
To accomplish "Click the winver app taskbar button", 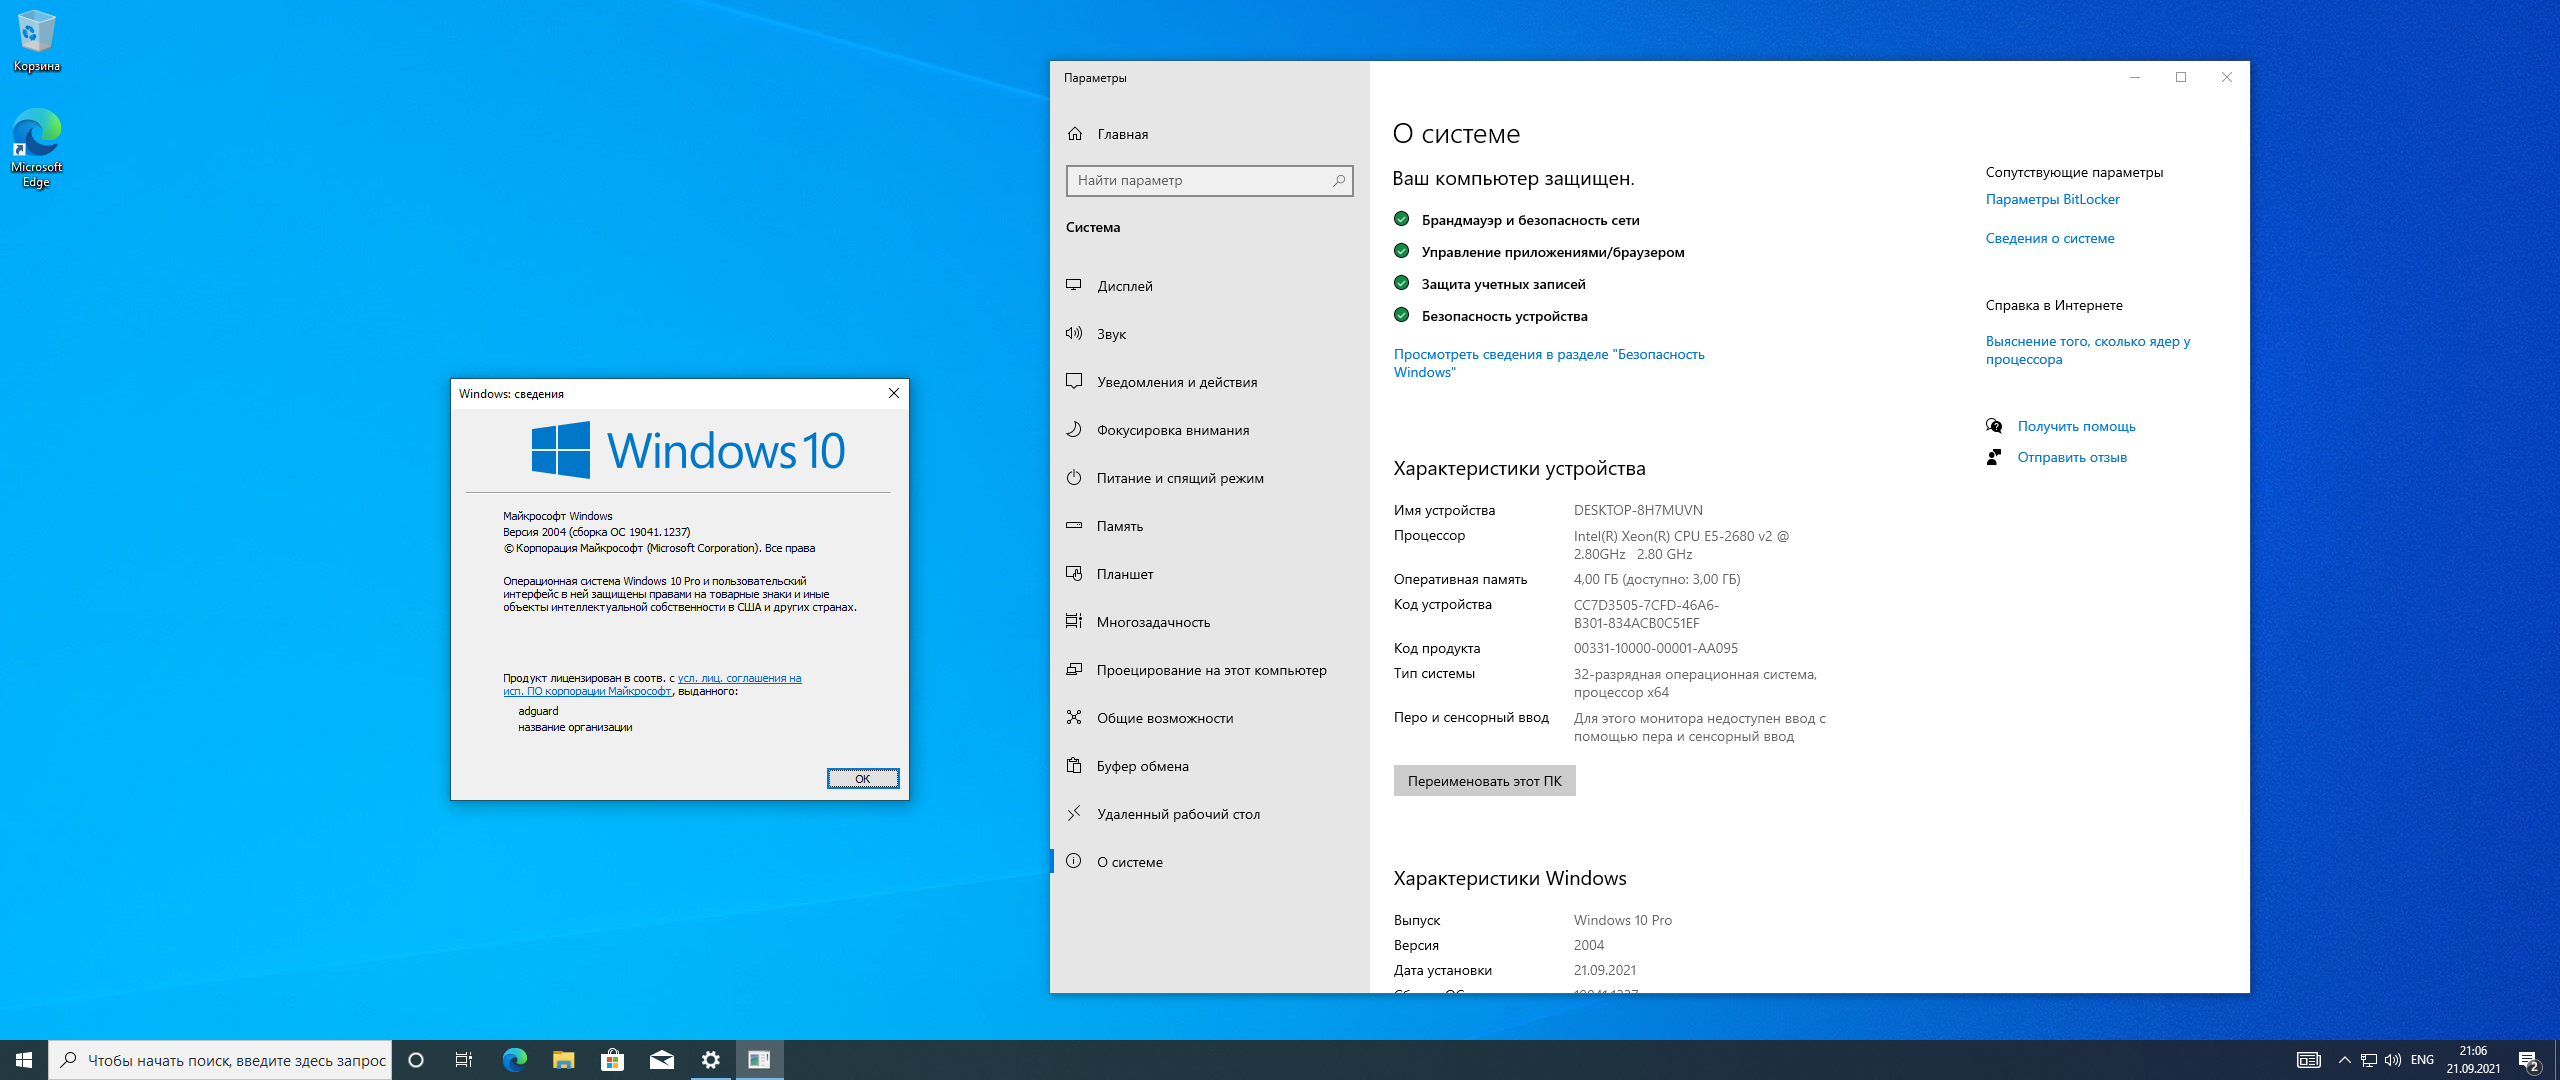I will (x=760, y=1060).
